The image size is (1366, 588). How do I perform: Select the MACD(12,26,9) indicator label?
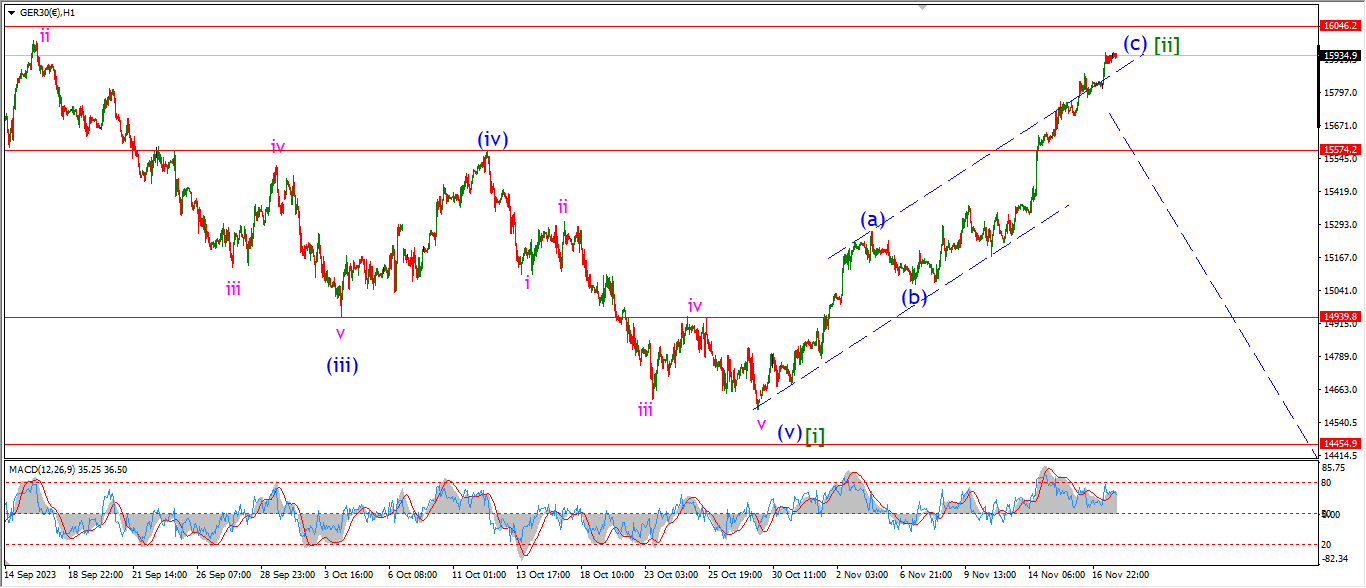point(68,469)
